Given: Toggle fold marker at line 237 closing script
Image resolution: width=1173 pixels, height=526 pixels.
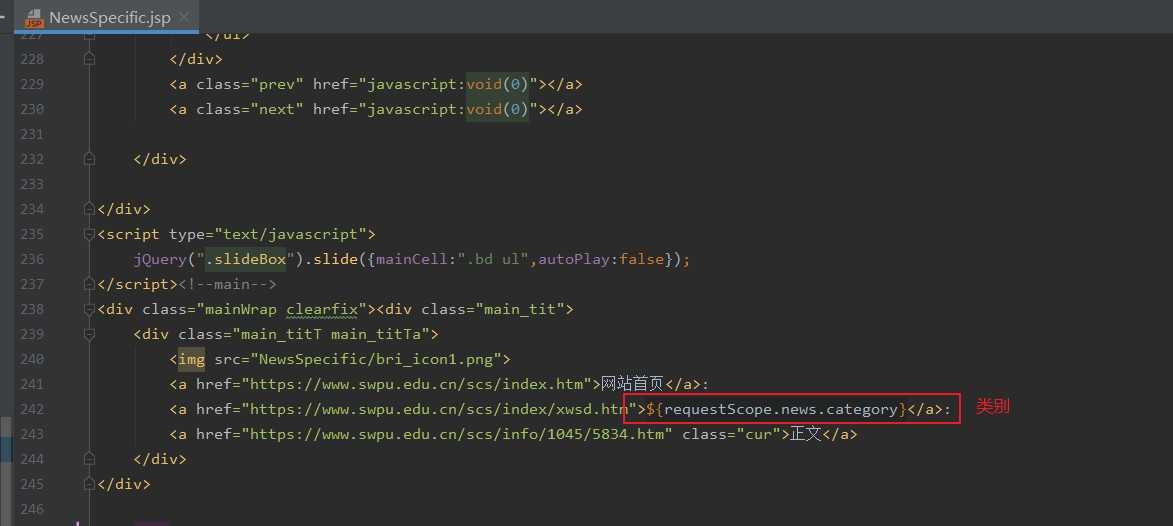Looking at the screenshot, I should (89, 284).
